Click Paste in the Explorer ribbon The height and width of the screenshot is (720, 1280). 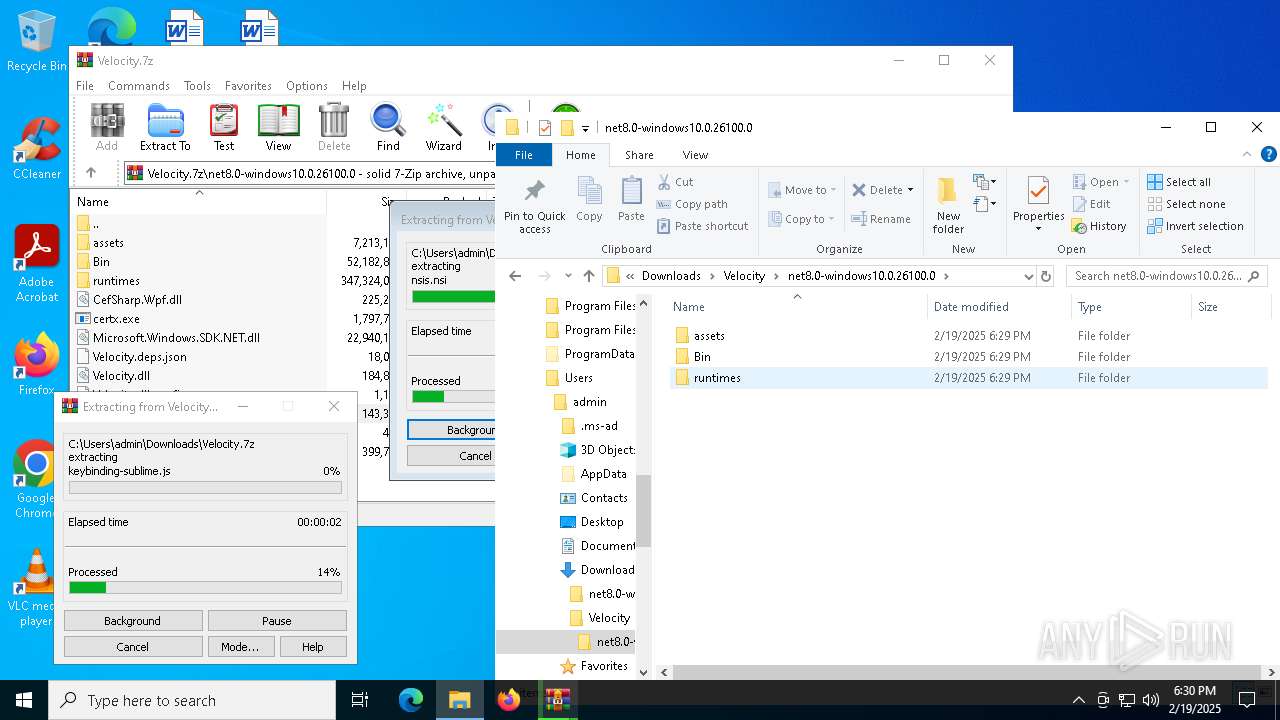[631, 200]
